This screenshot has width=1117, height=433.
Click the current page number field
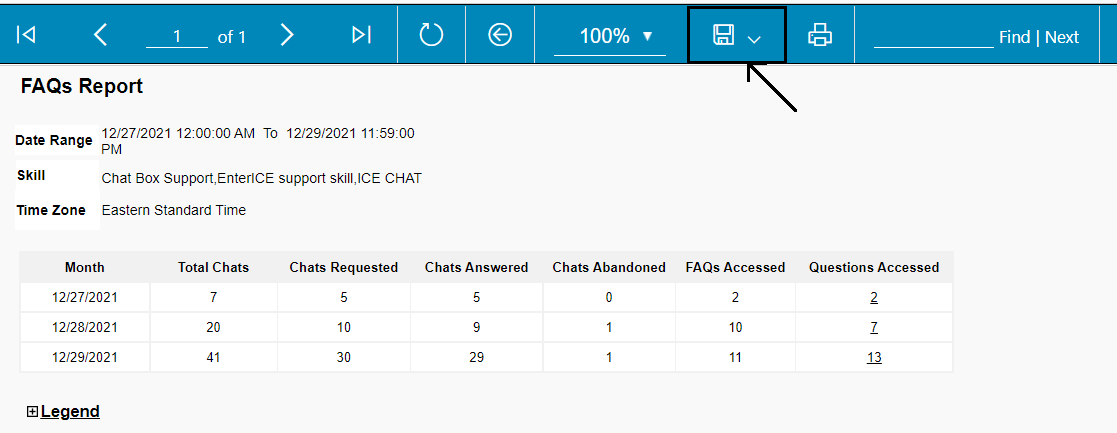click(x=177, y=37)
